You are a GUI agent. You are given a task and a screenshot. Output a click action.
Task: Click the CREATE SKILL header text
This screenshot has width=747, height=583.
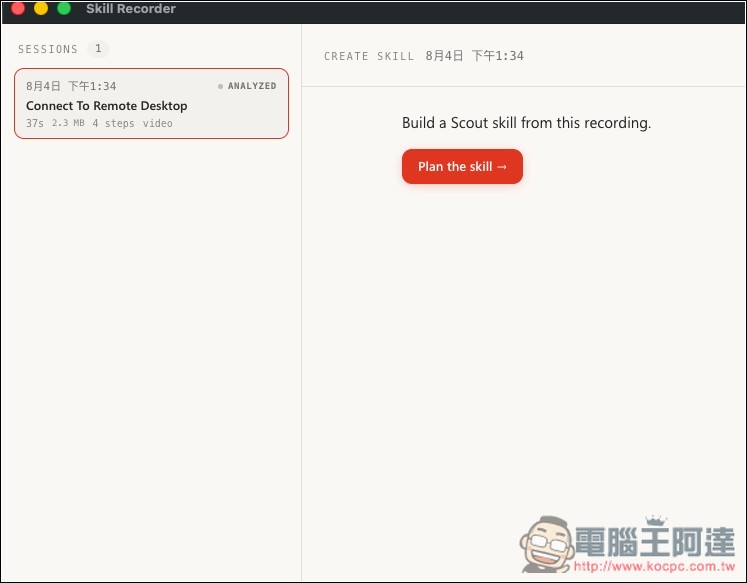click(369, 56)
